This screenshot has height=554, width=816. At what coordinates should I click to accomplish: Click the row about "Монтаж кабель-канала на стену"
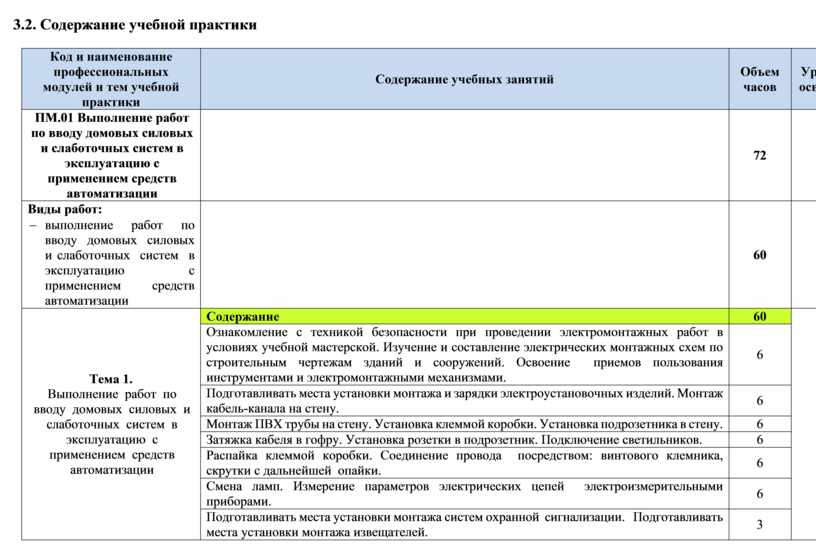pos(464,401)
